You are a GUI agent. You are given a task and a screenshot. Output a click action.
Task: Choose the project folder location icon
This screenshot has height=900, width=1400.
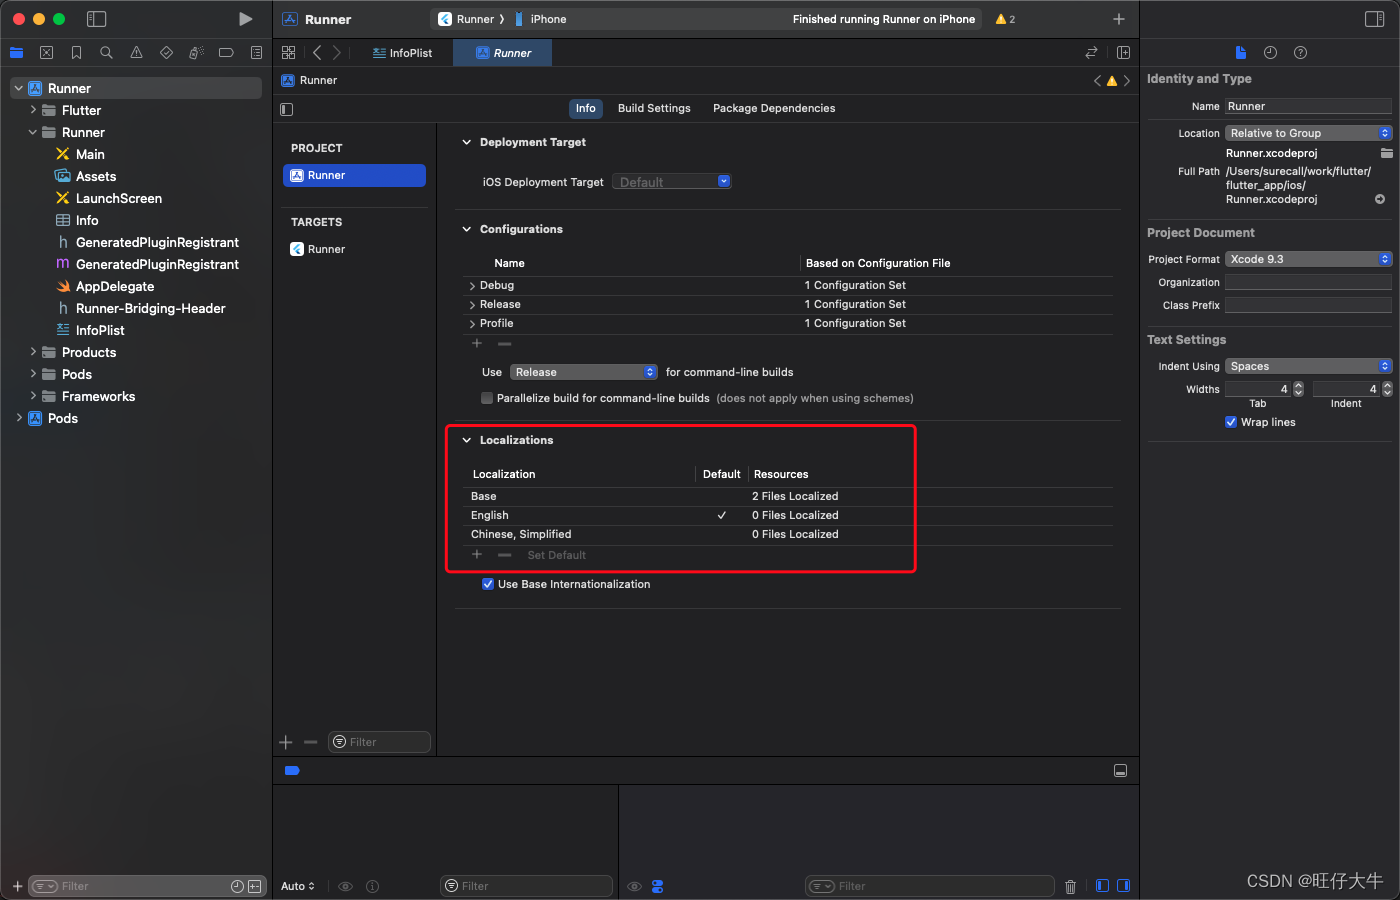[x=1386, y=153]
